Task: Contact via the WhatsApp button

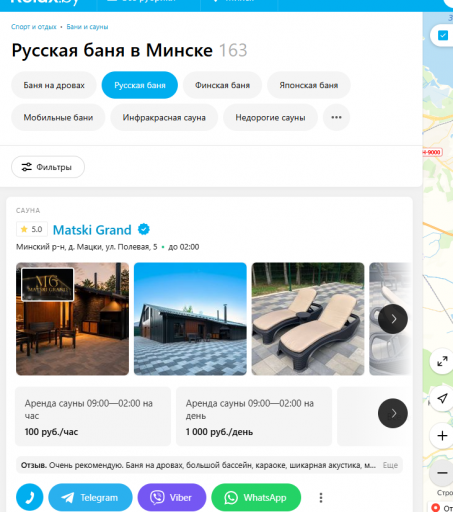Action: click(x=256, y=497)
